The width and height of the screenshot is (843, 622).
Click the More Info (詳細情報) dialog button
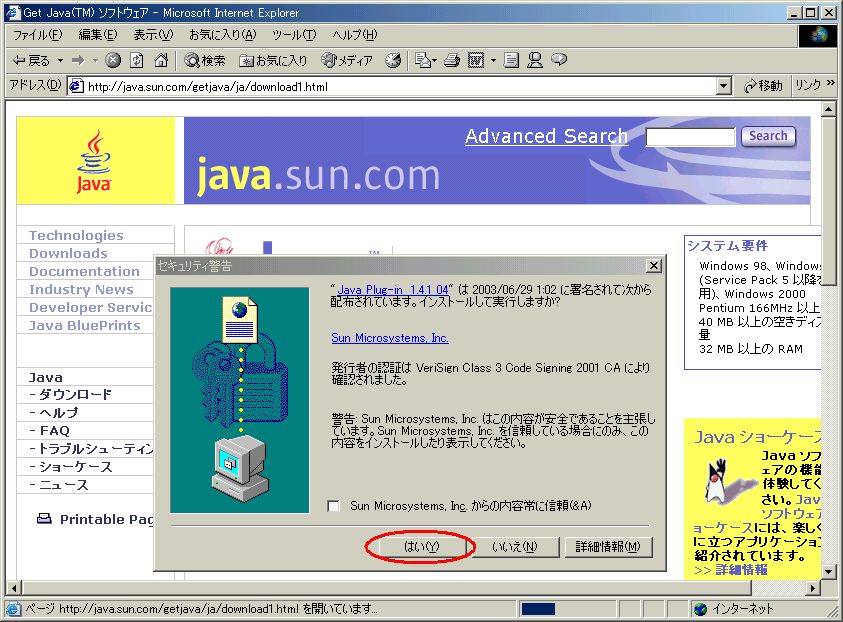(609, 547)
